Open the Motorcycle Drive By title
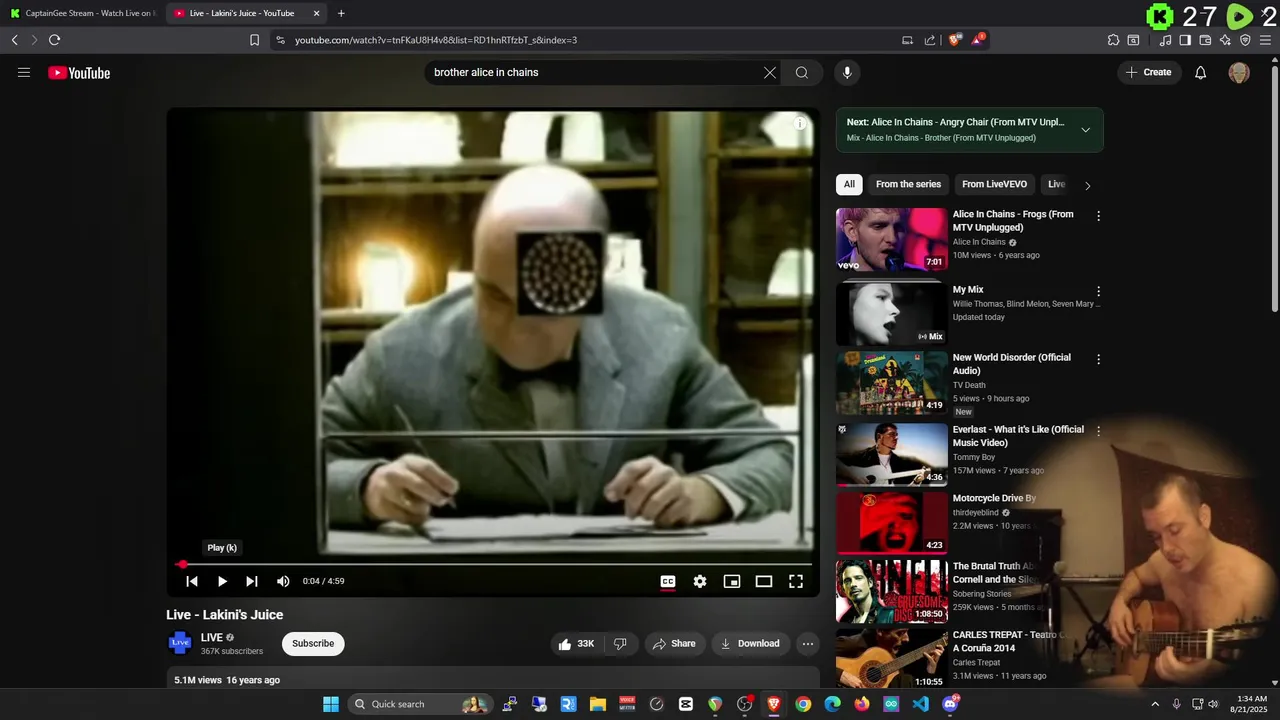Image resolution: width=1280 pixels, height=720 pixels. (994, 498)
